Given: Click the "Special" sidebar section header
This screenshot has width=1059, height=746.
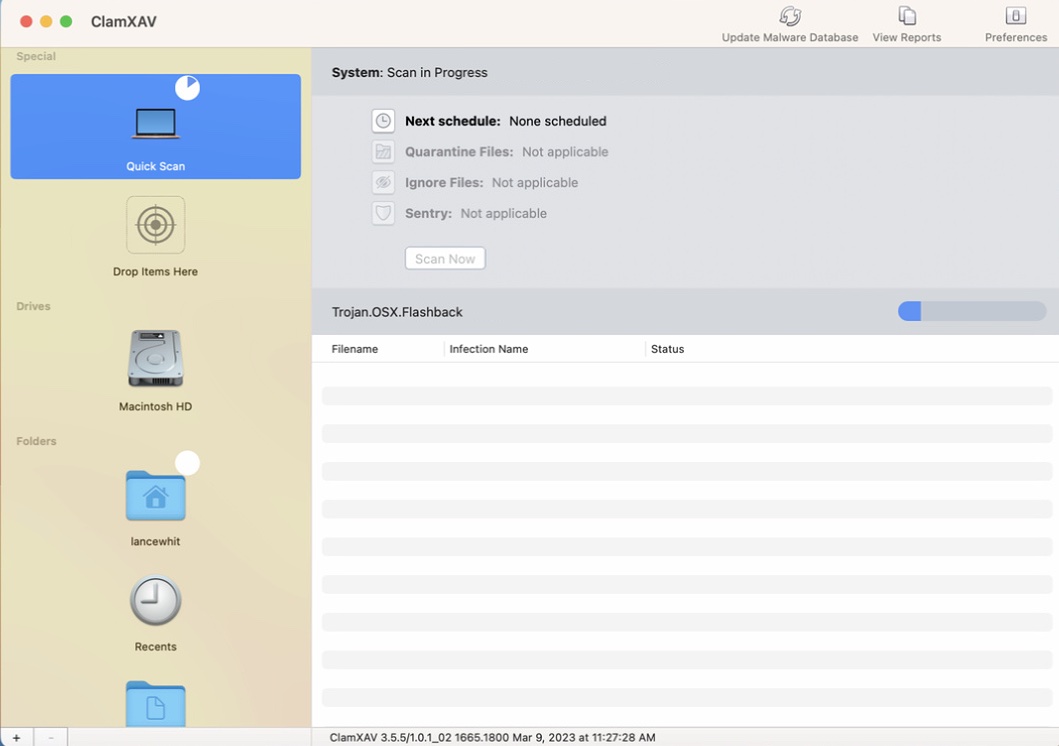Looking at the screenshot, I should coord(36,56).
